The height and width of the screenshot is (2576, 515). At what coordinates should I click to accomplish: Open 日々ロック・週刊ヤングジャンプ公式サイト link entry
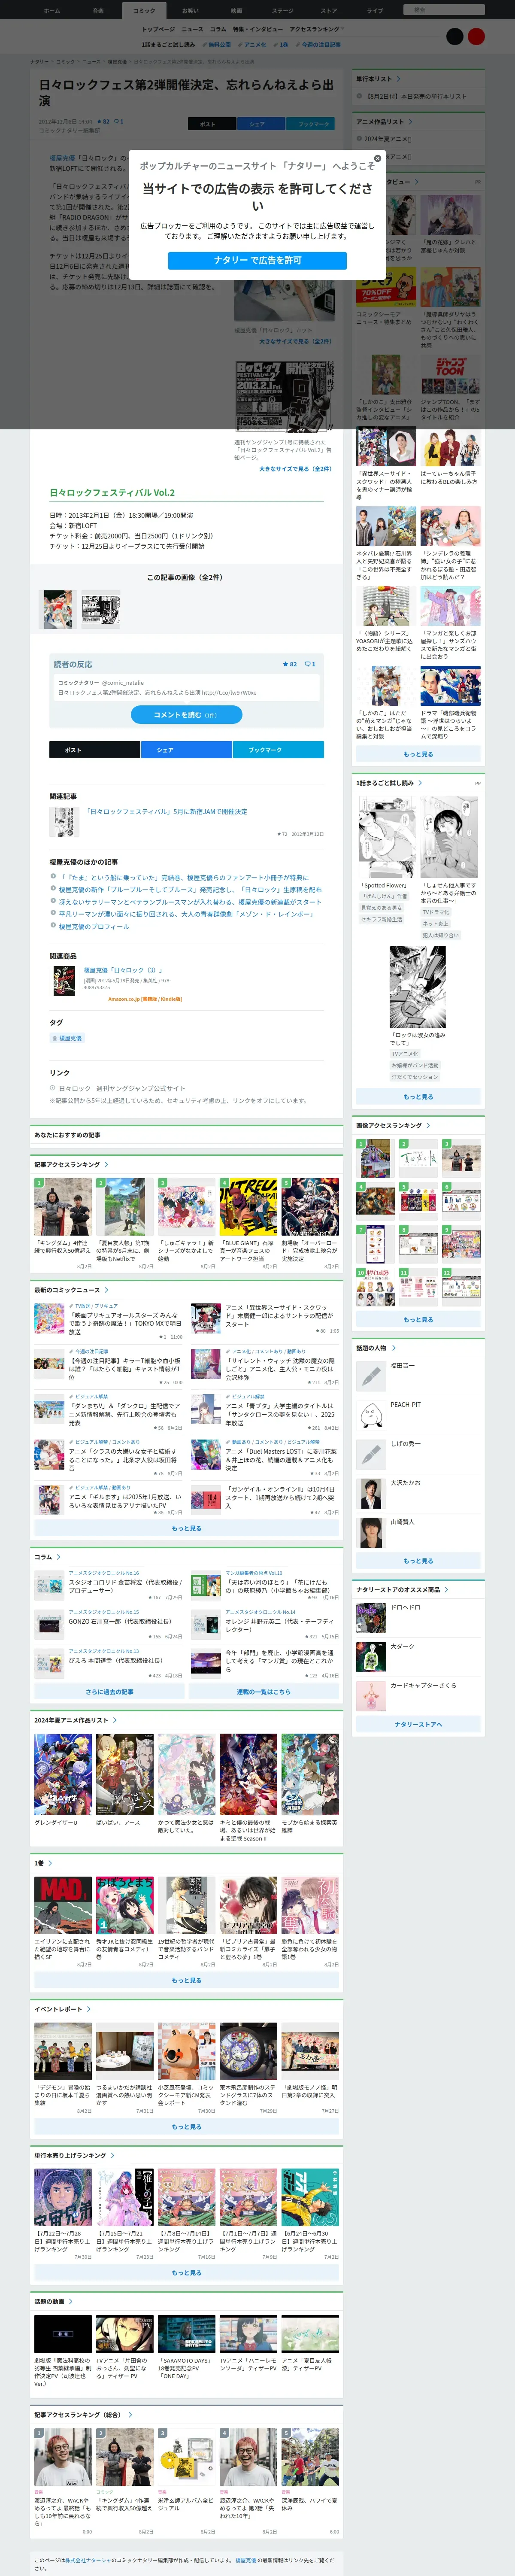(122, 1088)
